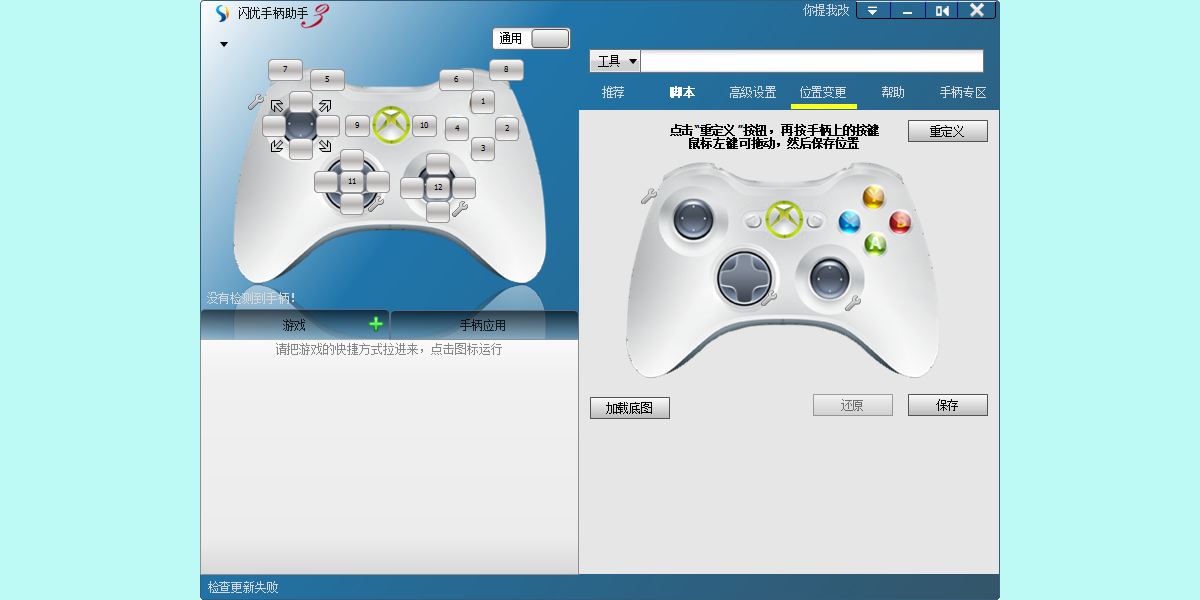
Task: Expand the arrow below the logo
Action: pos(224,44)
